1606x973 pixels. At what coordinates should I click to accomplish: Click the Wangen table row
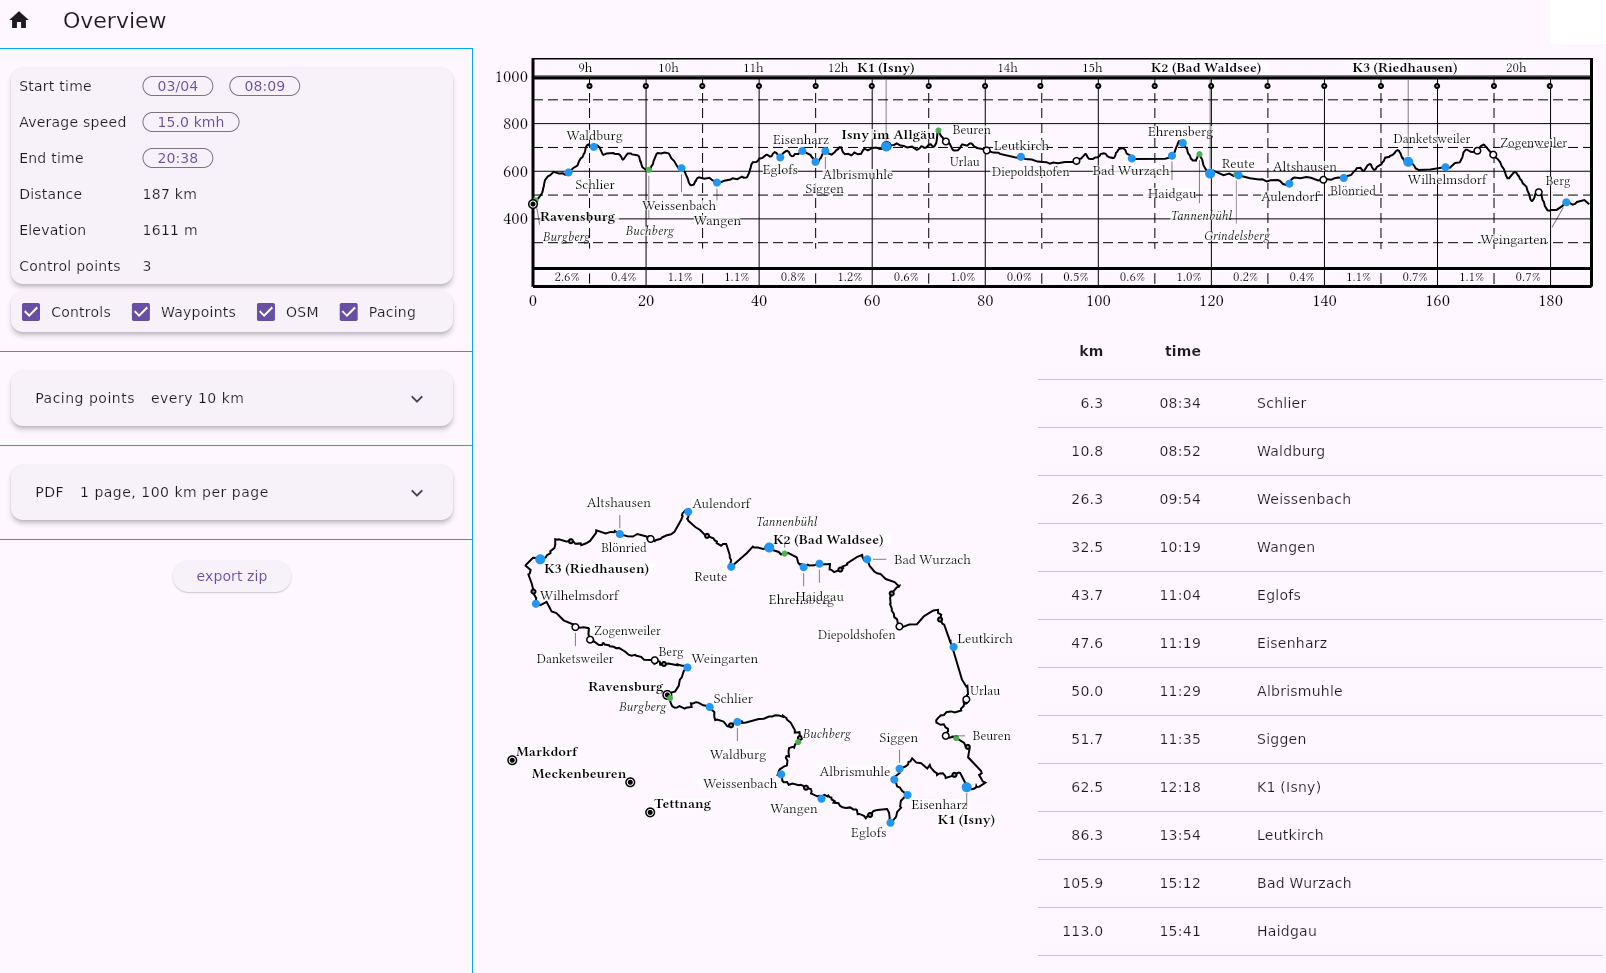click(1320, 547)
